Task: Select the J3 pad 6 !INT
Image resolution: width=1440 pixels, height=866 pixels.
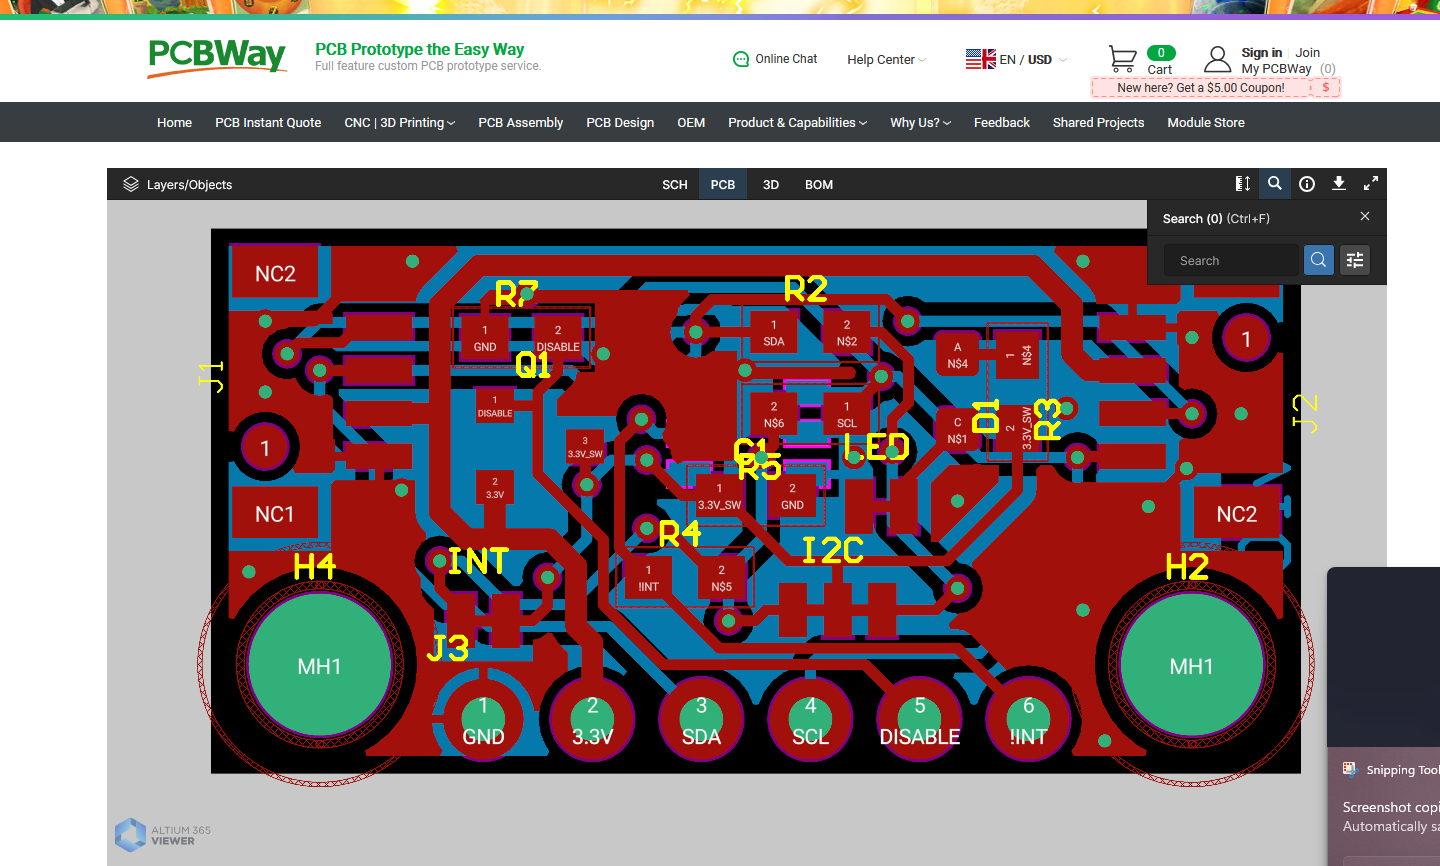Action: click(1028, 720)
